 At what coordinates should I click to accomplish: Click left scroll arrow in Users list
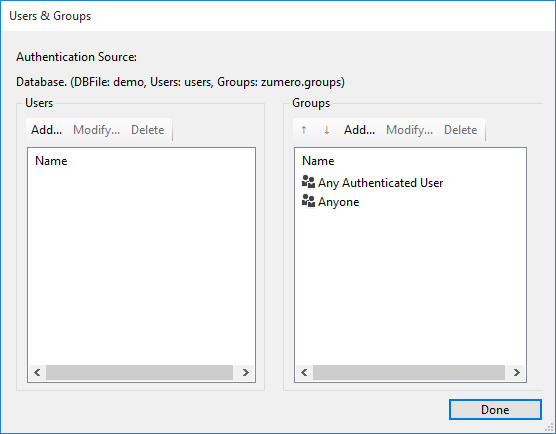[37, 372]
